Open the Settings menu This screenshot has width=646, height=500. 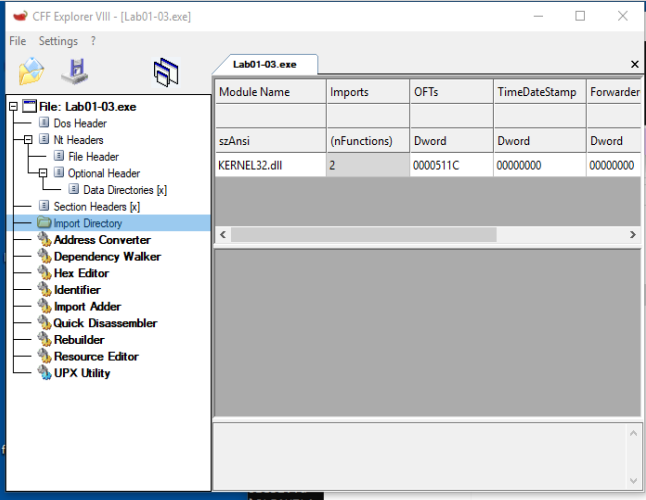pos(58,41)
